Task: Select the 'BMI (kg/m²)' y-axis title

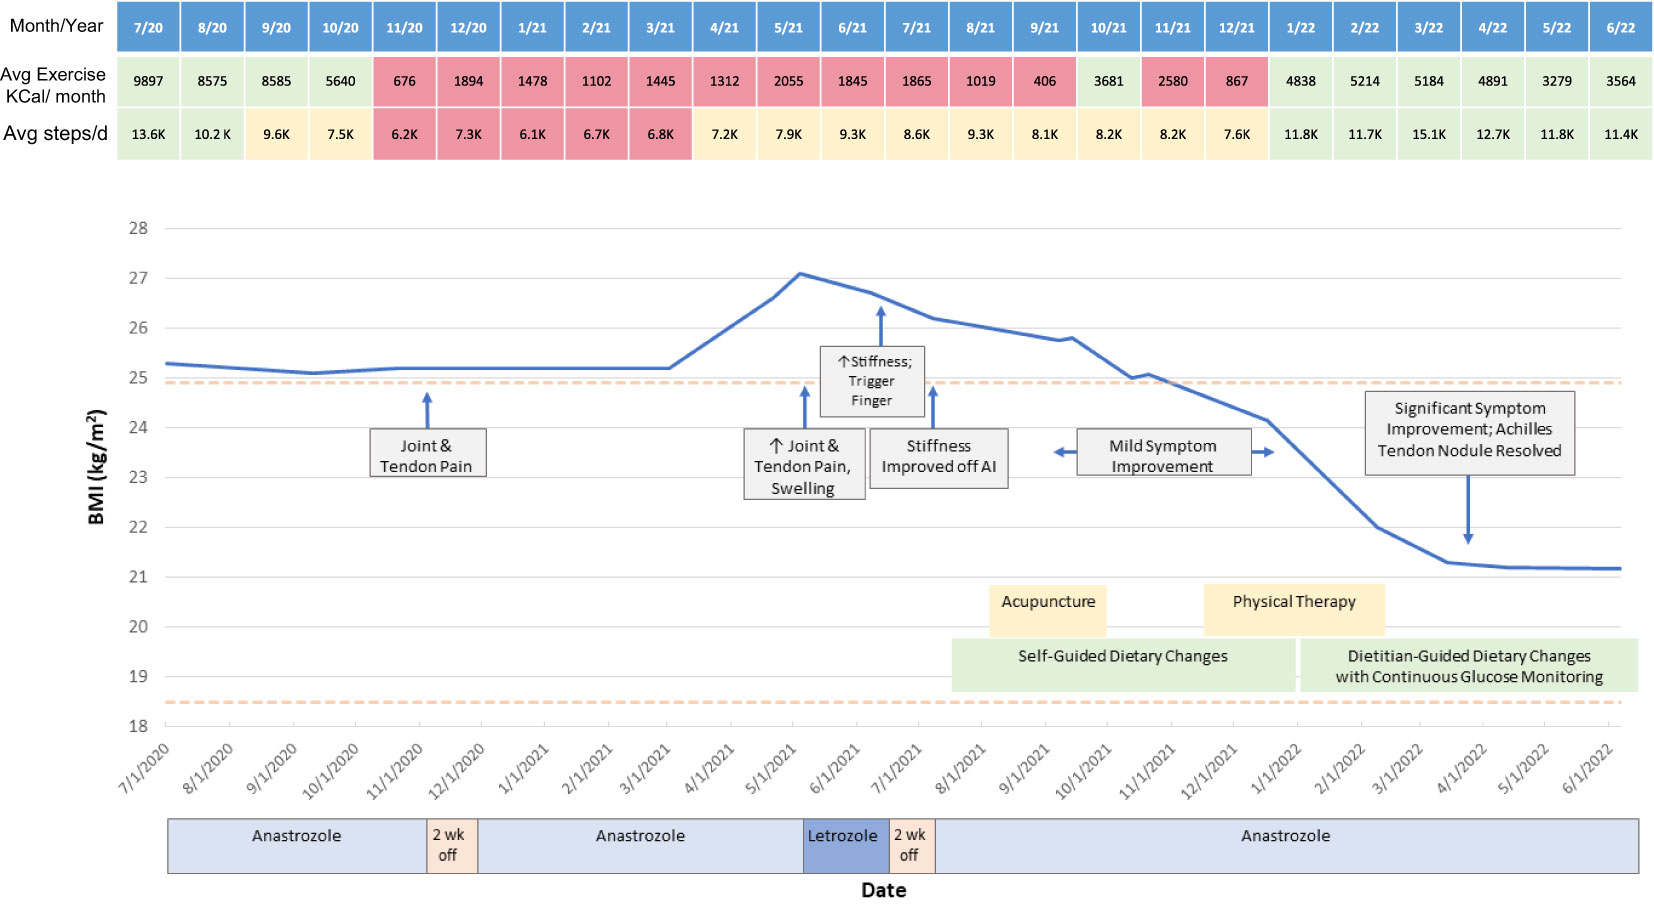Action: tap(96, 467)
